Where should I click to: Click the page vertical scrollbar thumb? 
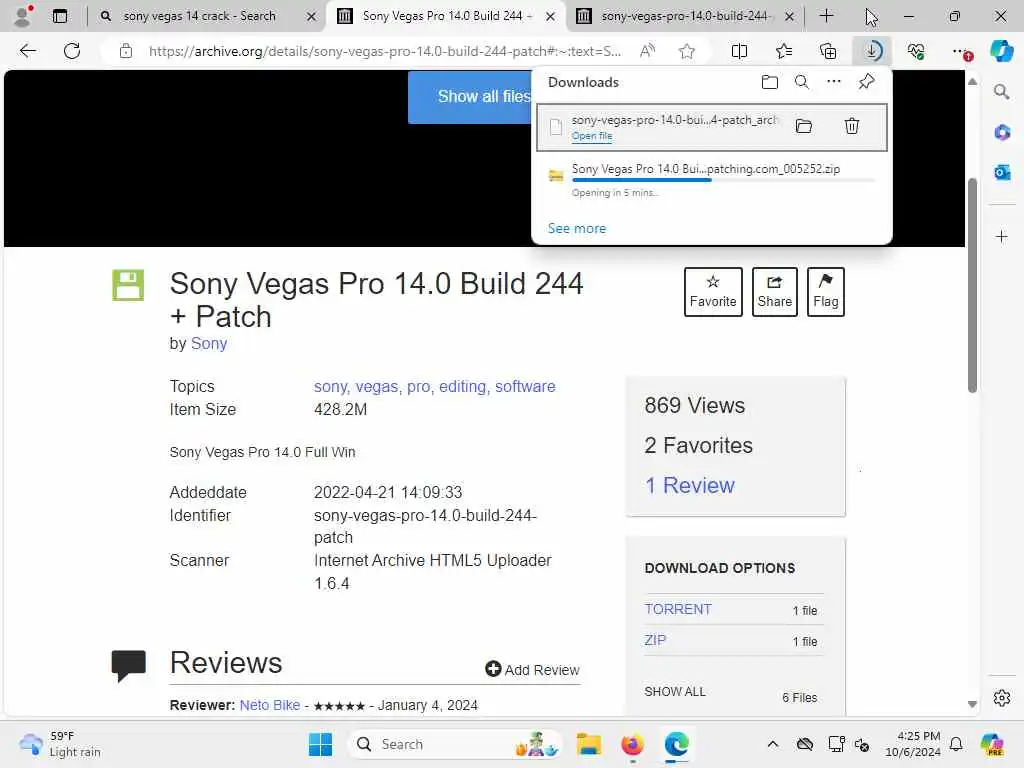972,285
